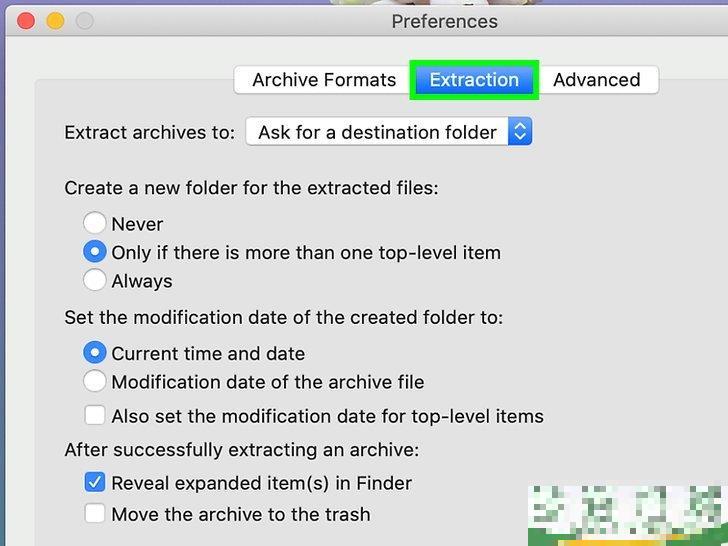Open the Advanced tab

(x=597, y=80)
